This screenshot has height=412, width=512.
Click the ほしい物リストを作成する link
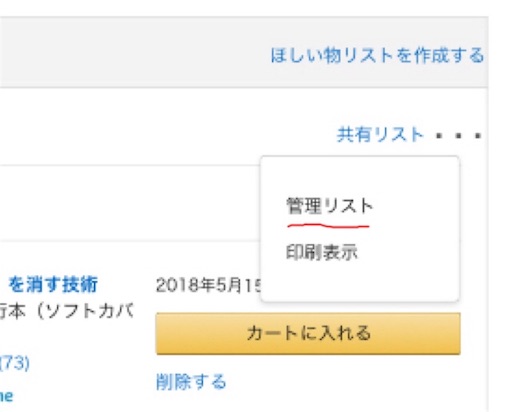377,55
